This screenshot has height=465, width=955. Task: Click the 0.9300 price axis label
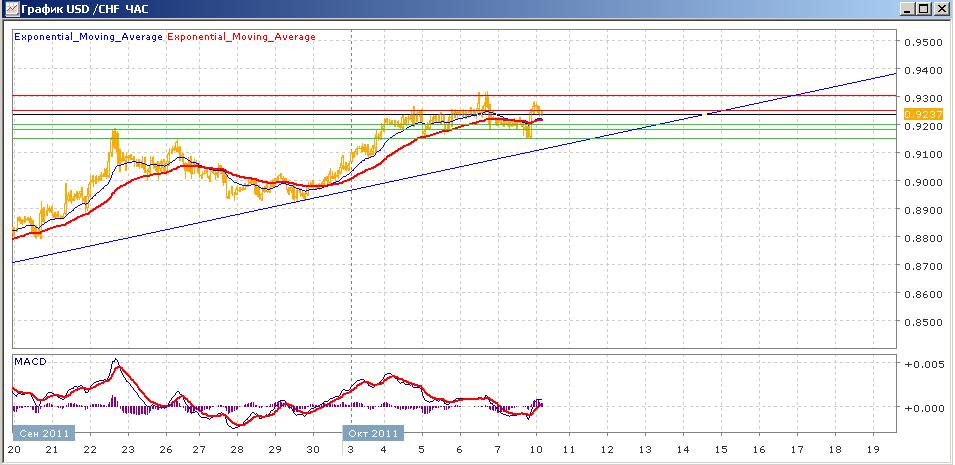pyautogui.click(x=923, y=98)
